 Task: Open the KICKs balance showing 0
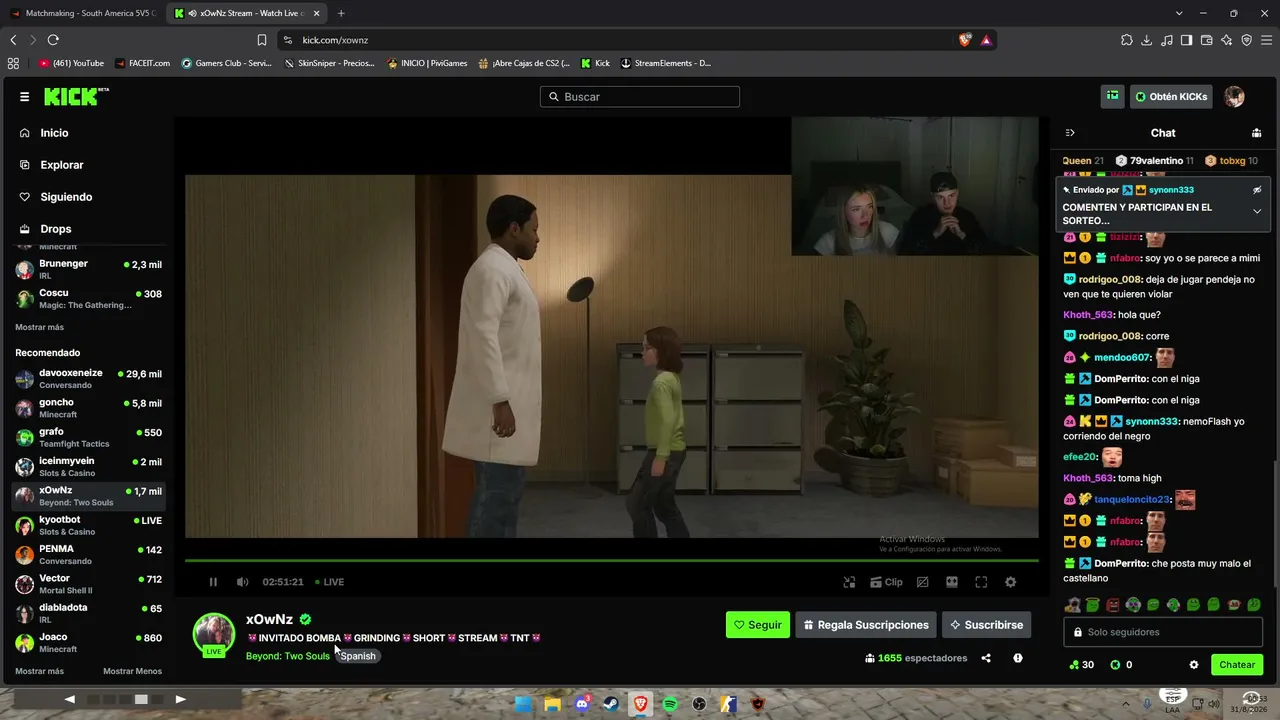coord(1122,665)
